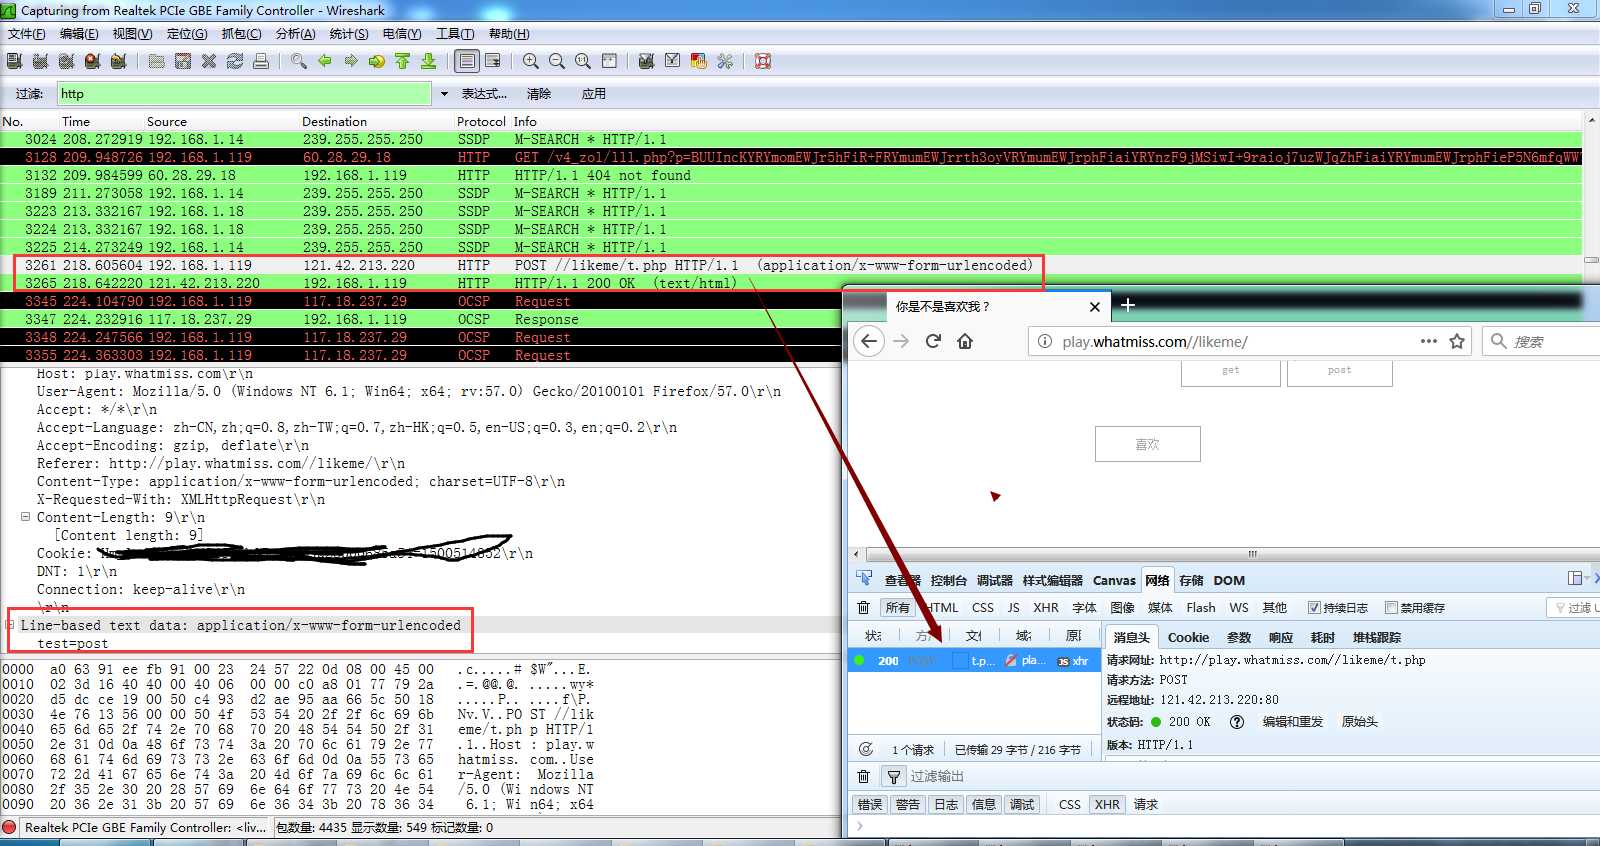Save the capture file icon
Viewport: 1600px width, 846px height.
tap(183, 61)
